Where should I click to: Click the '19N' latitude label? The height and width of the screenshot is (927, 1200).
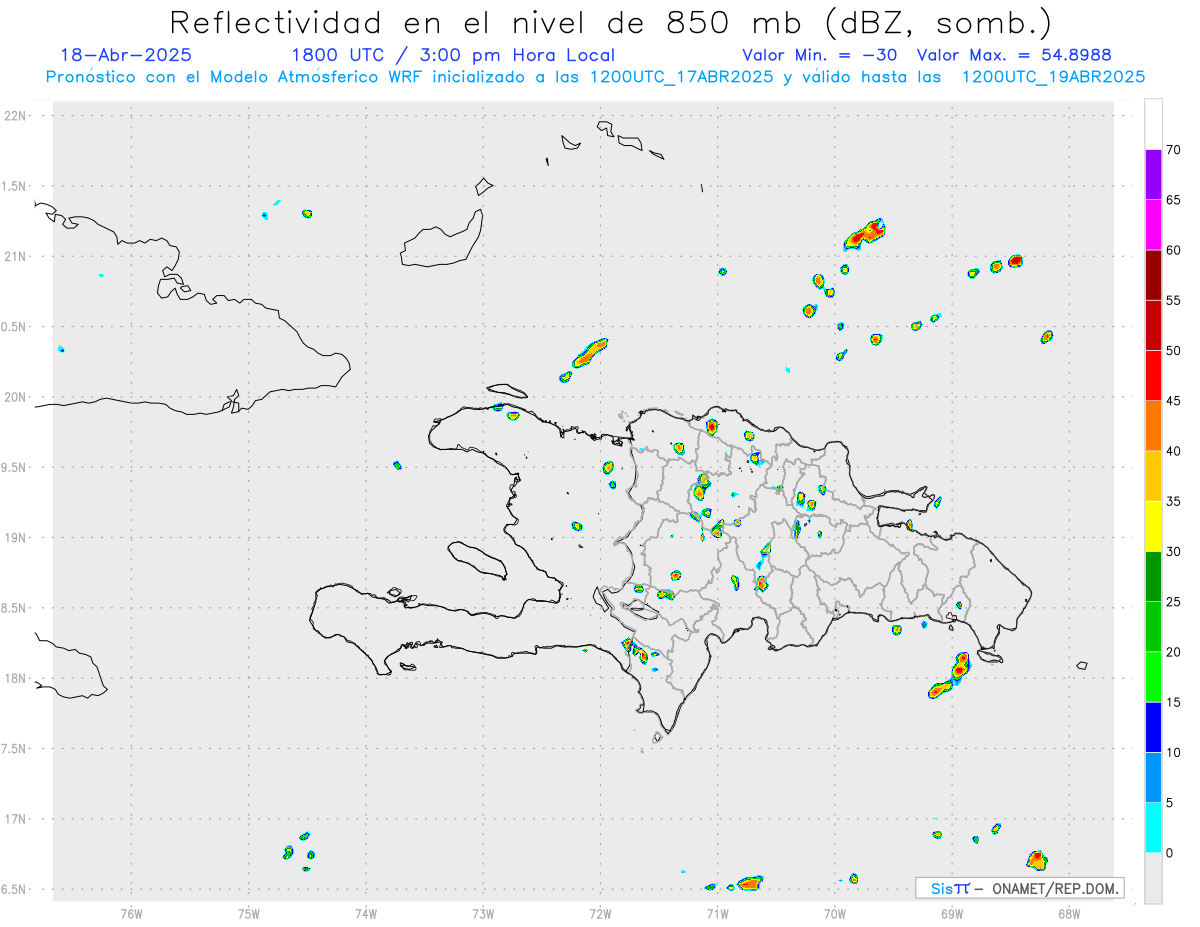point(16,537)
